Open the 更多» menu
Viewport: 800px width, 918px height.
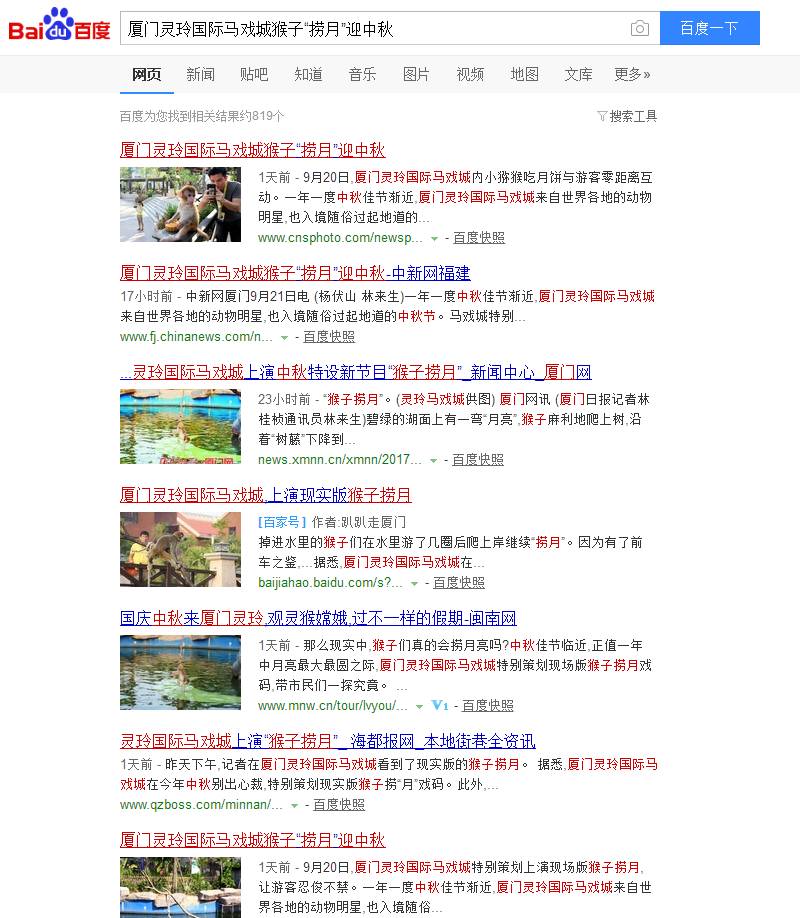[632, 74]
